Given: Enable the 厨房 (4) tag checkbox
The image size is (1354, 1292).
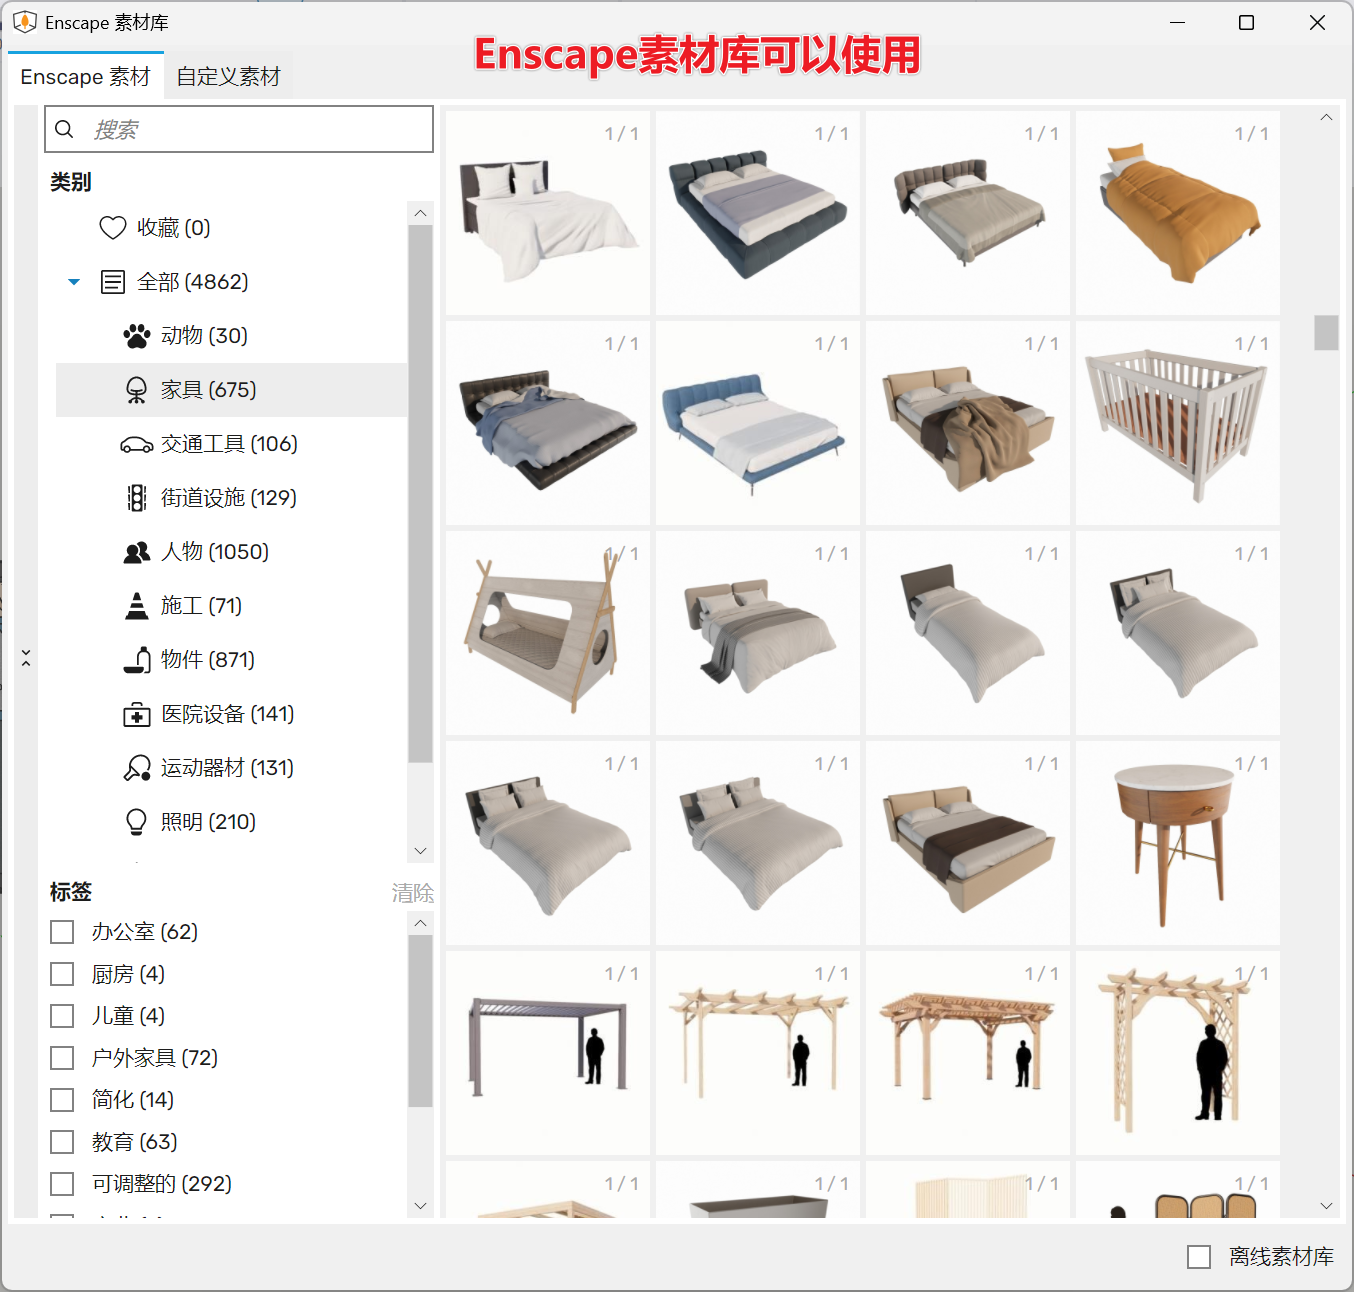Looking at the screenshot, I should 62,974.
